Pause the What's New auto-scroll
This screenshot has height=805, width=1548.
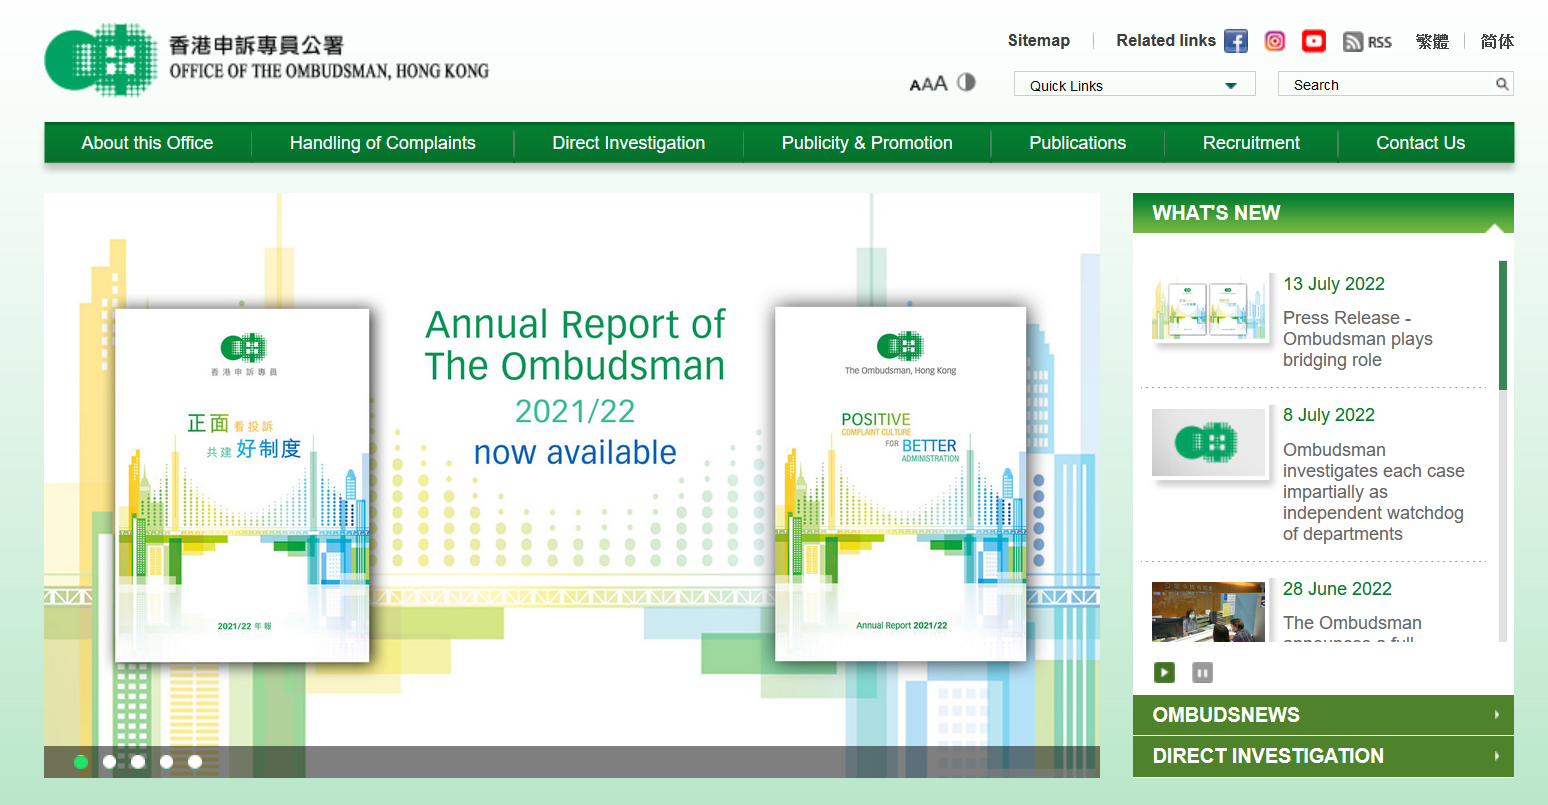pos(1202,672)
